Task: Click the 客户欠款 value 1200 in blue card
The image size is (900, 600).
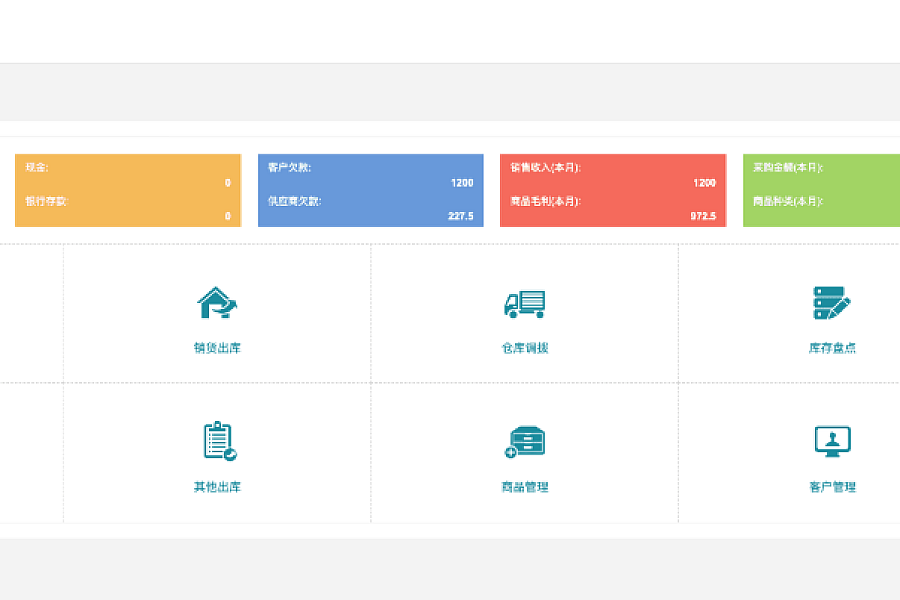Action: 462,183
